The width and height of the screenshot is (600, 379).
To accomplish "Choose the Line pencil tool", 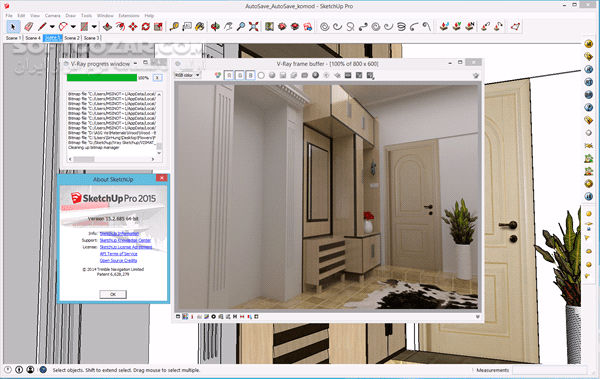I will coord(42,27).
